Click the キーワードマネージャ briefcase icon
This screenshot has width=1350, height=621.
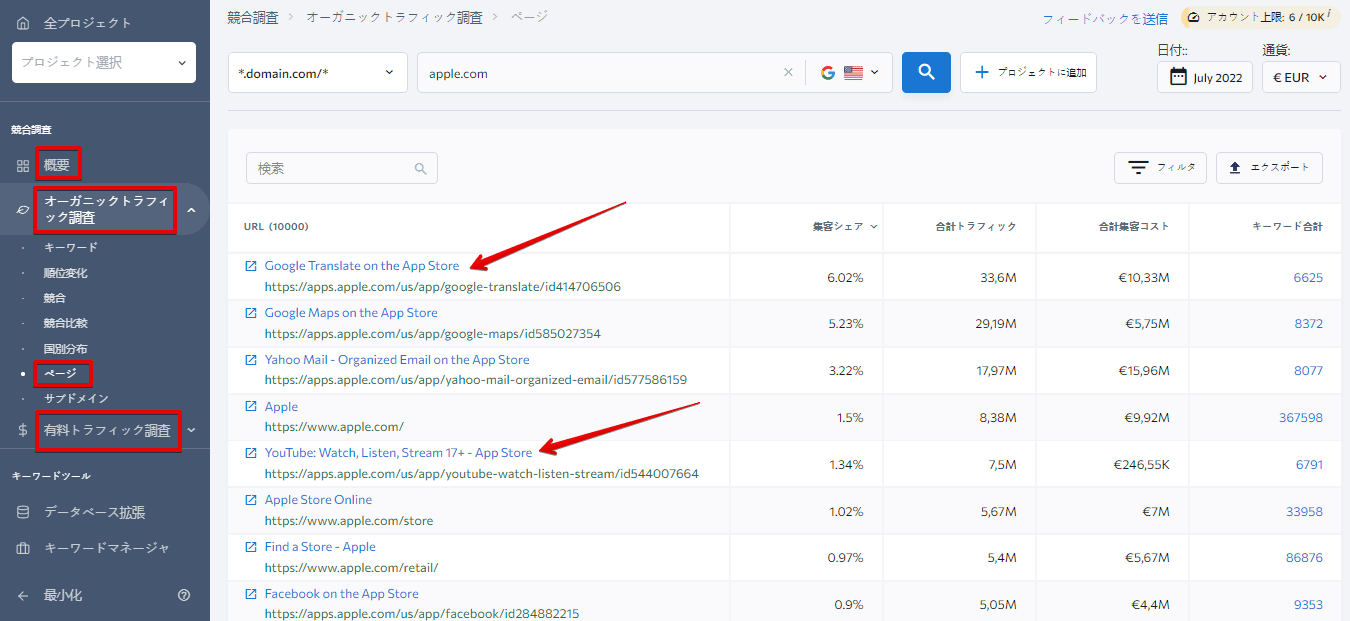click(x=23, y=548)
